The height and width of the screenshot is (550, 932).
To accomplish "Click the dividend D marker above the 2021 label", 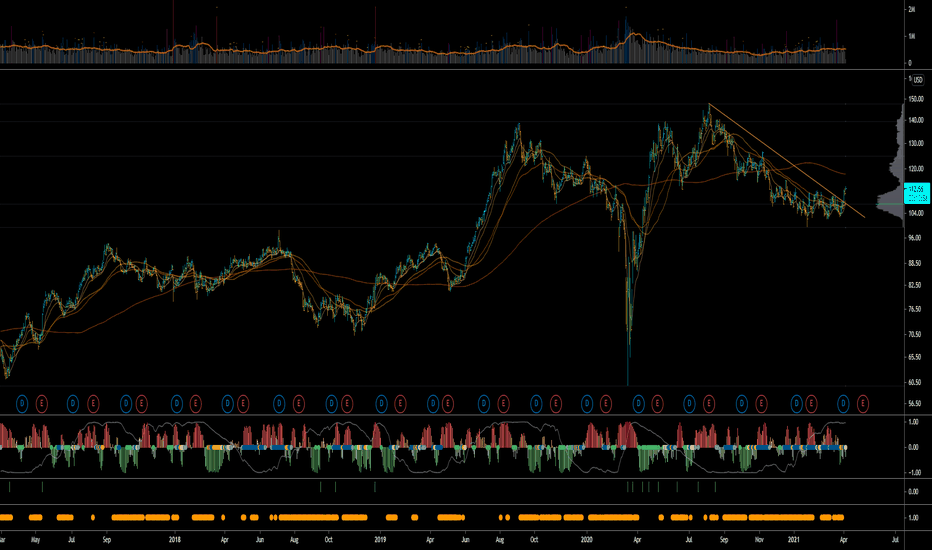I will tap(796, 404).
